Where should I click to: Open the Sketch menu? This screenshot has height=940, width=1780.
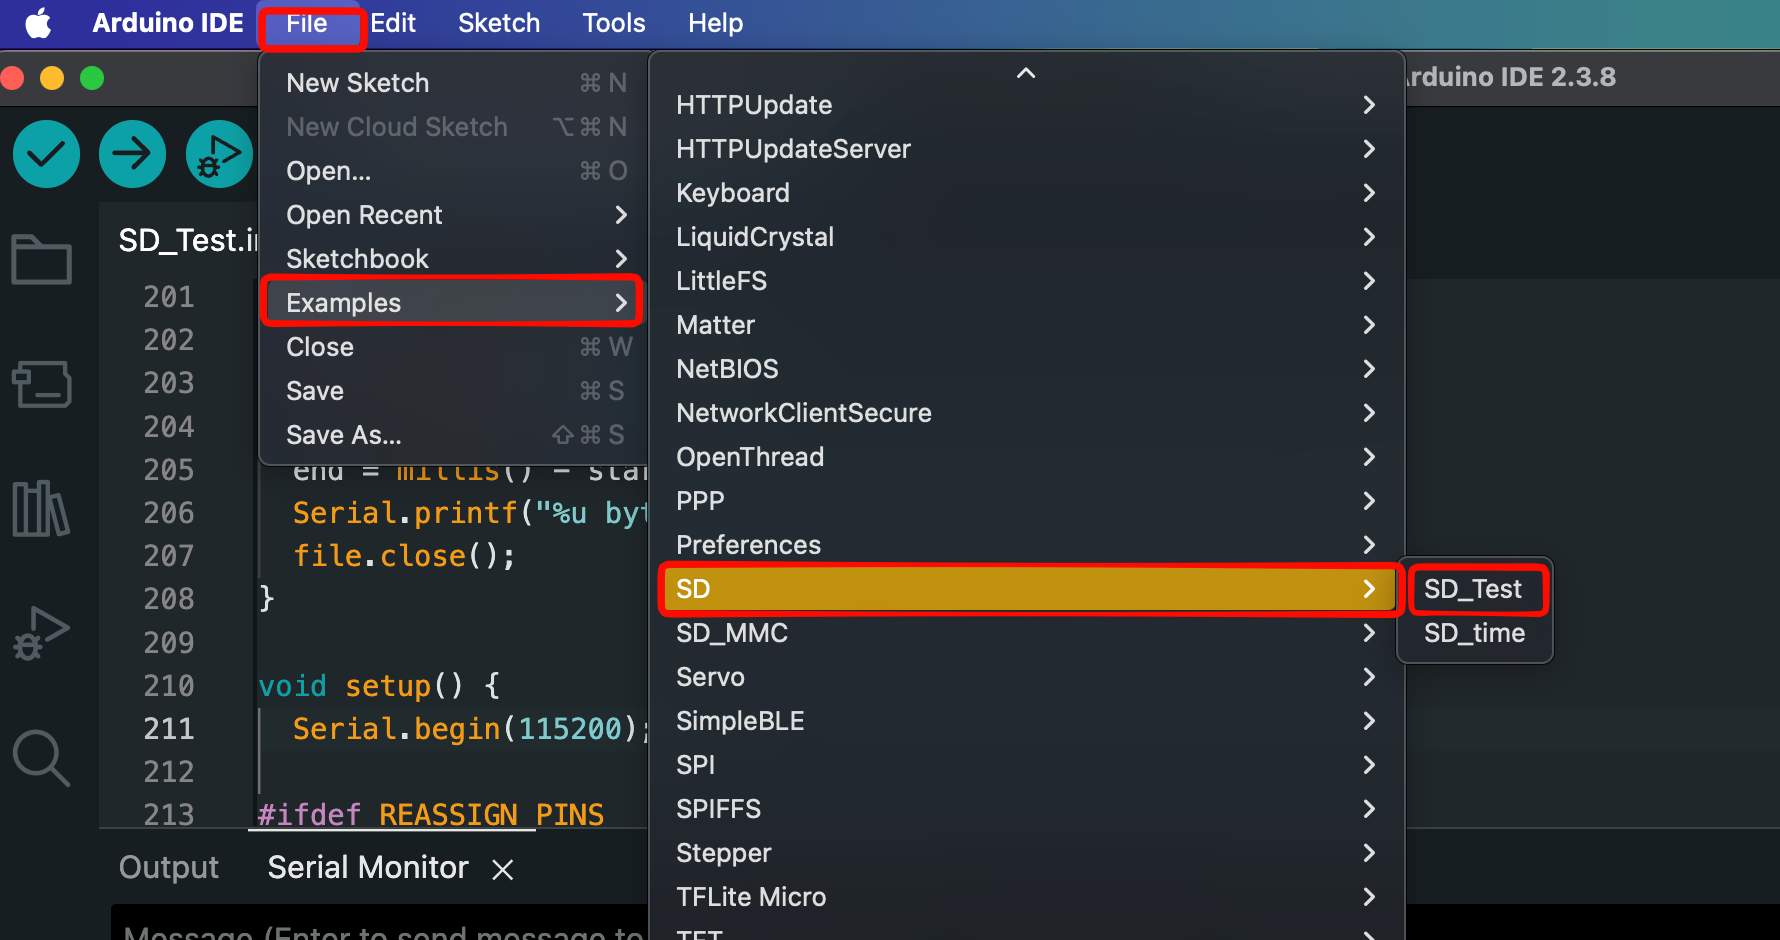pyautogui.click(x=499, y=23)
